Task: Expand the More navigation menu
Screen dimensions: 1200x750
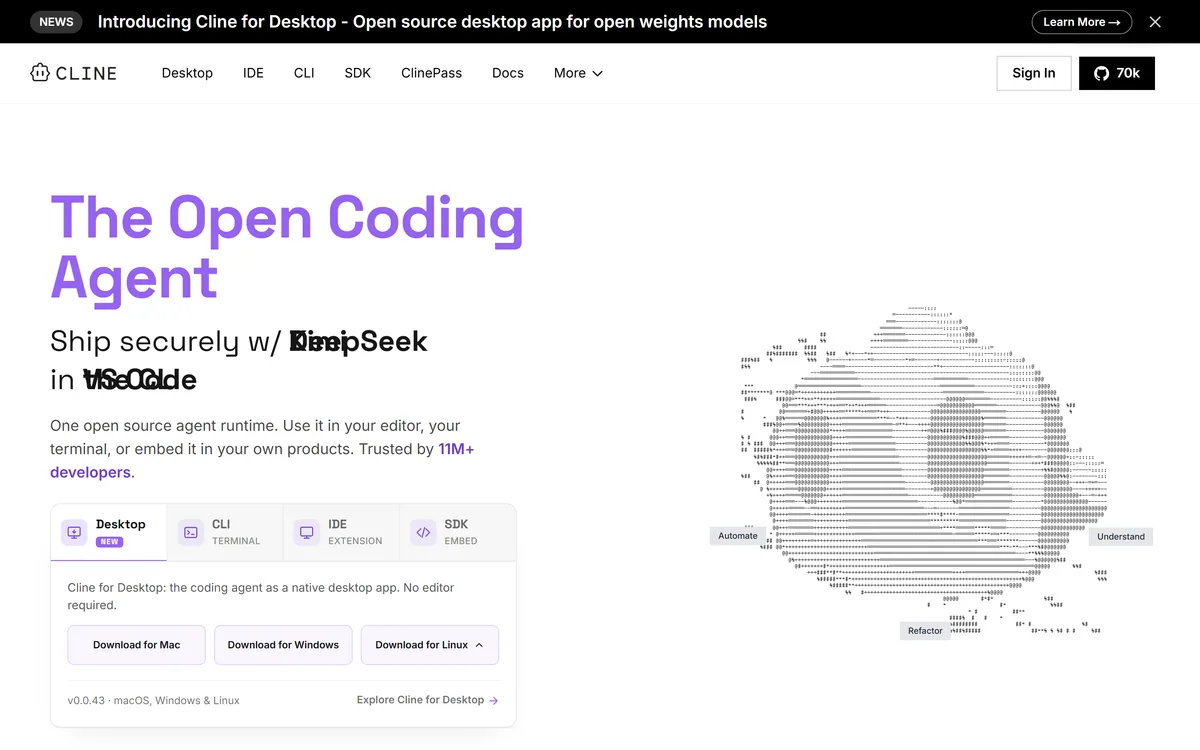Action: [x=578, y=73]
